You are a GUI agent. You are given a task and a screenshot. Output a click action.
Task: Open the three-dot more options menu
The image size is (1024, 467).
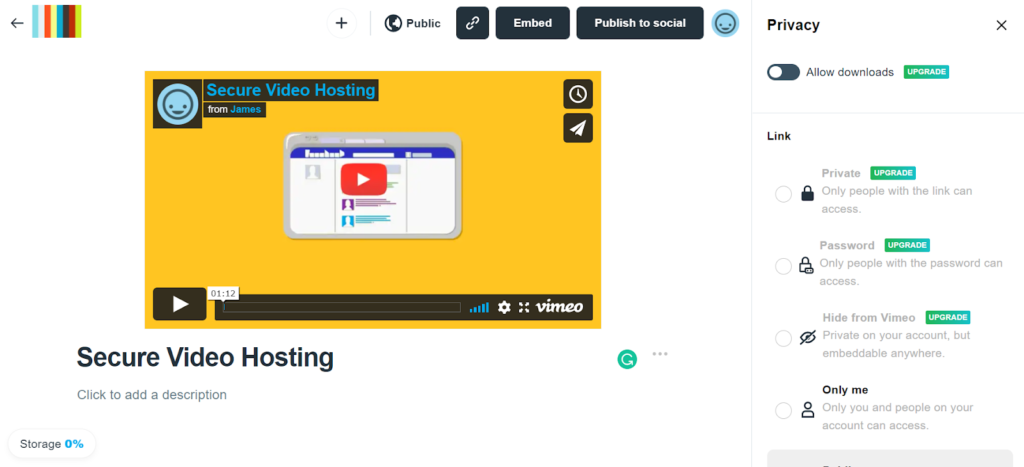coord(660,354)
